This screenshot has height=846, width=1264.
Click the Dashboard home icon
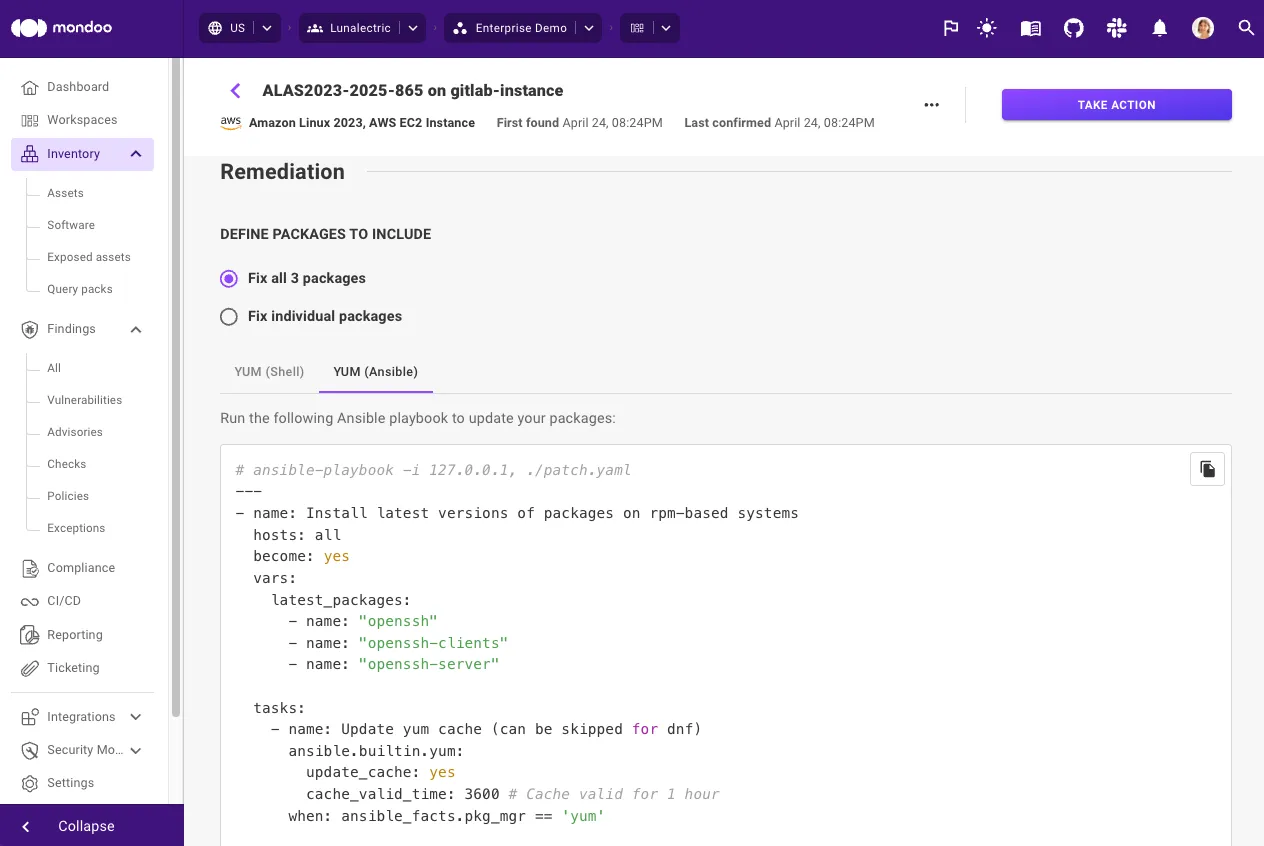30,87
